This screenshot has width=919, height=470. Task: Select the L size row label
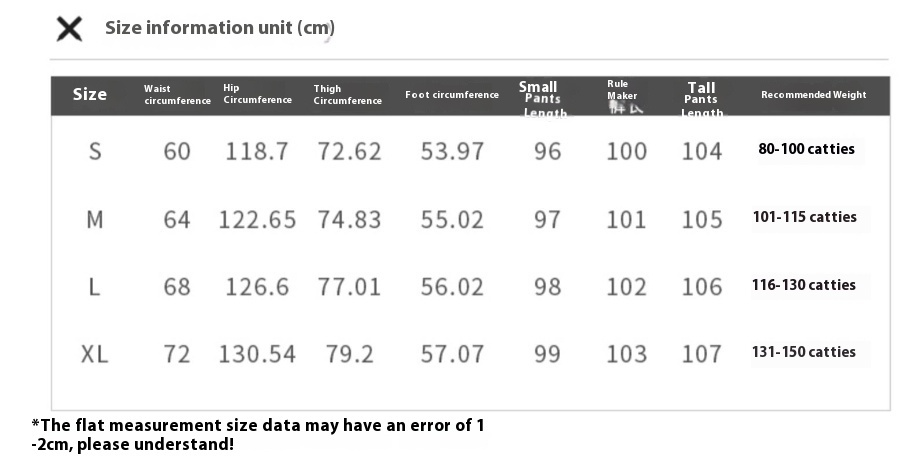[x=95, y=287]
